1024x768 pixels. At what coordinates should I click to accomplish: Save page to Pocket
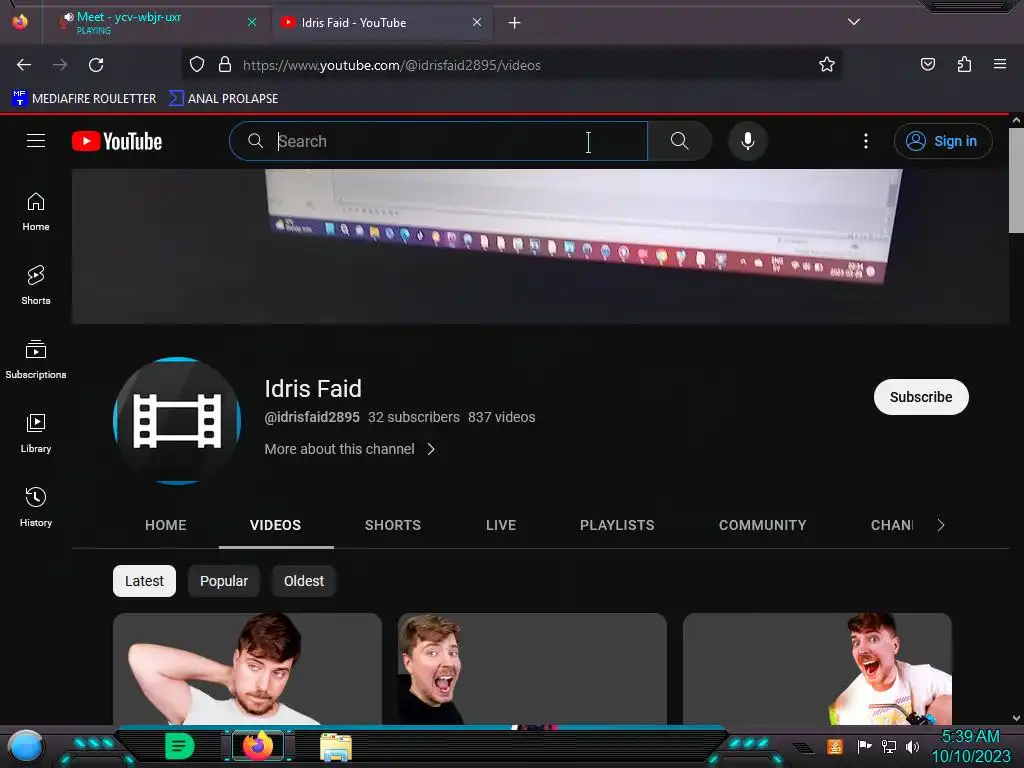(x=927, y=65)
